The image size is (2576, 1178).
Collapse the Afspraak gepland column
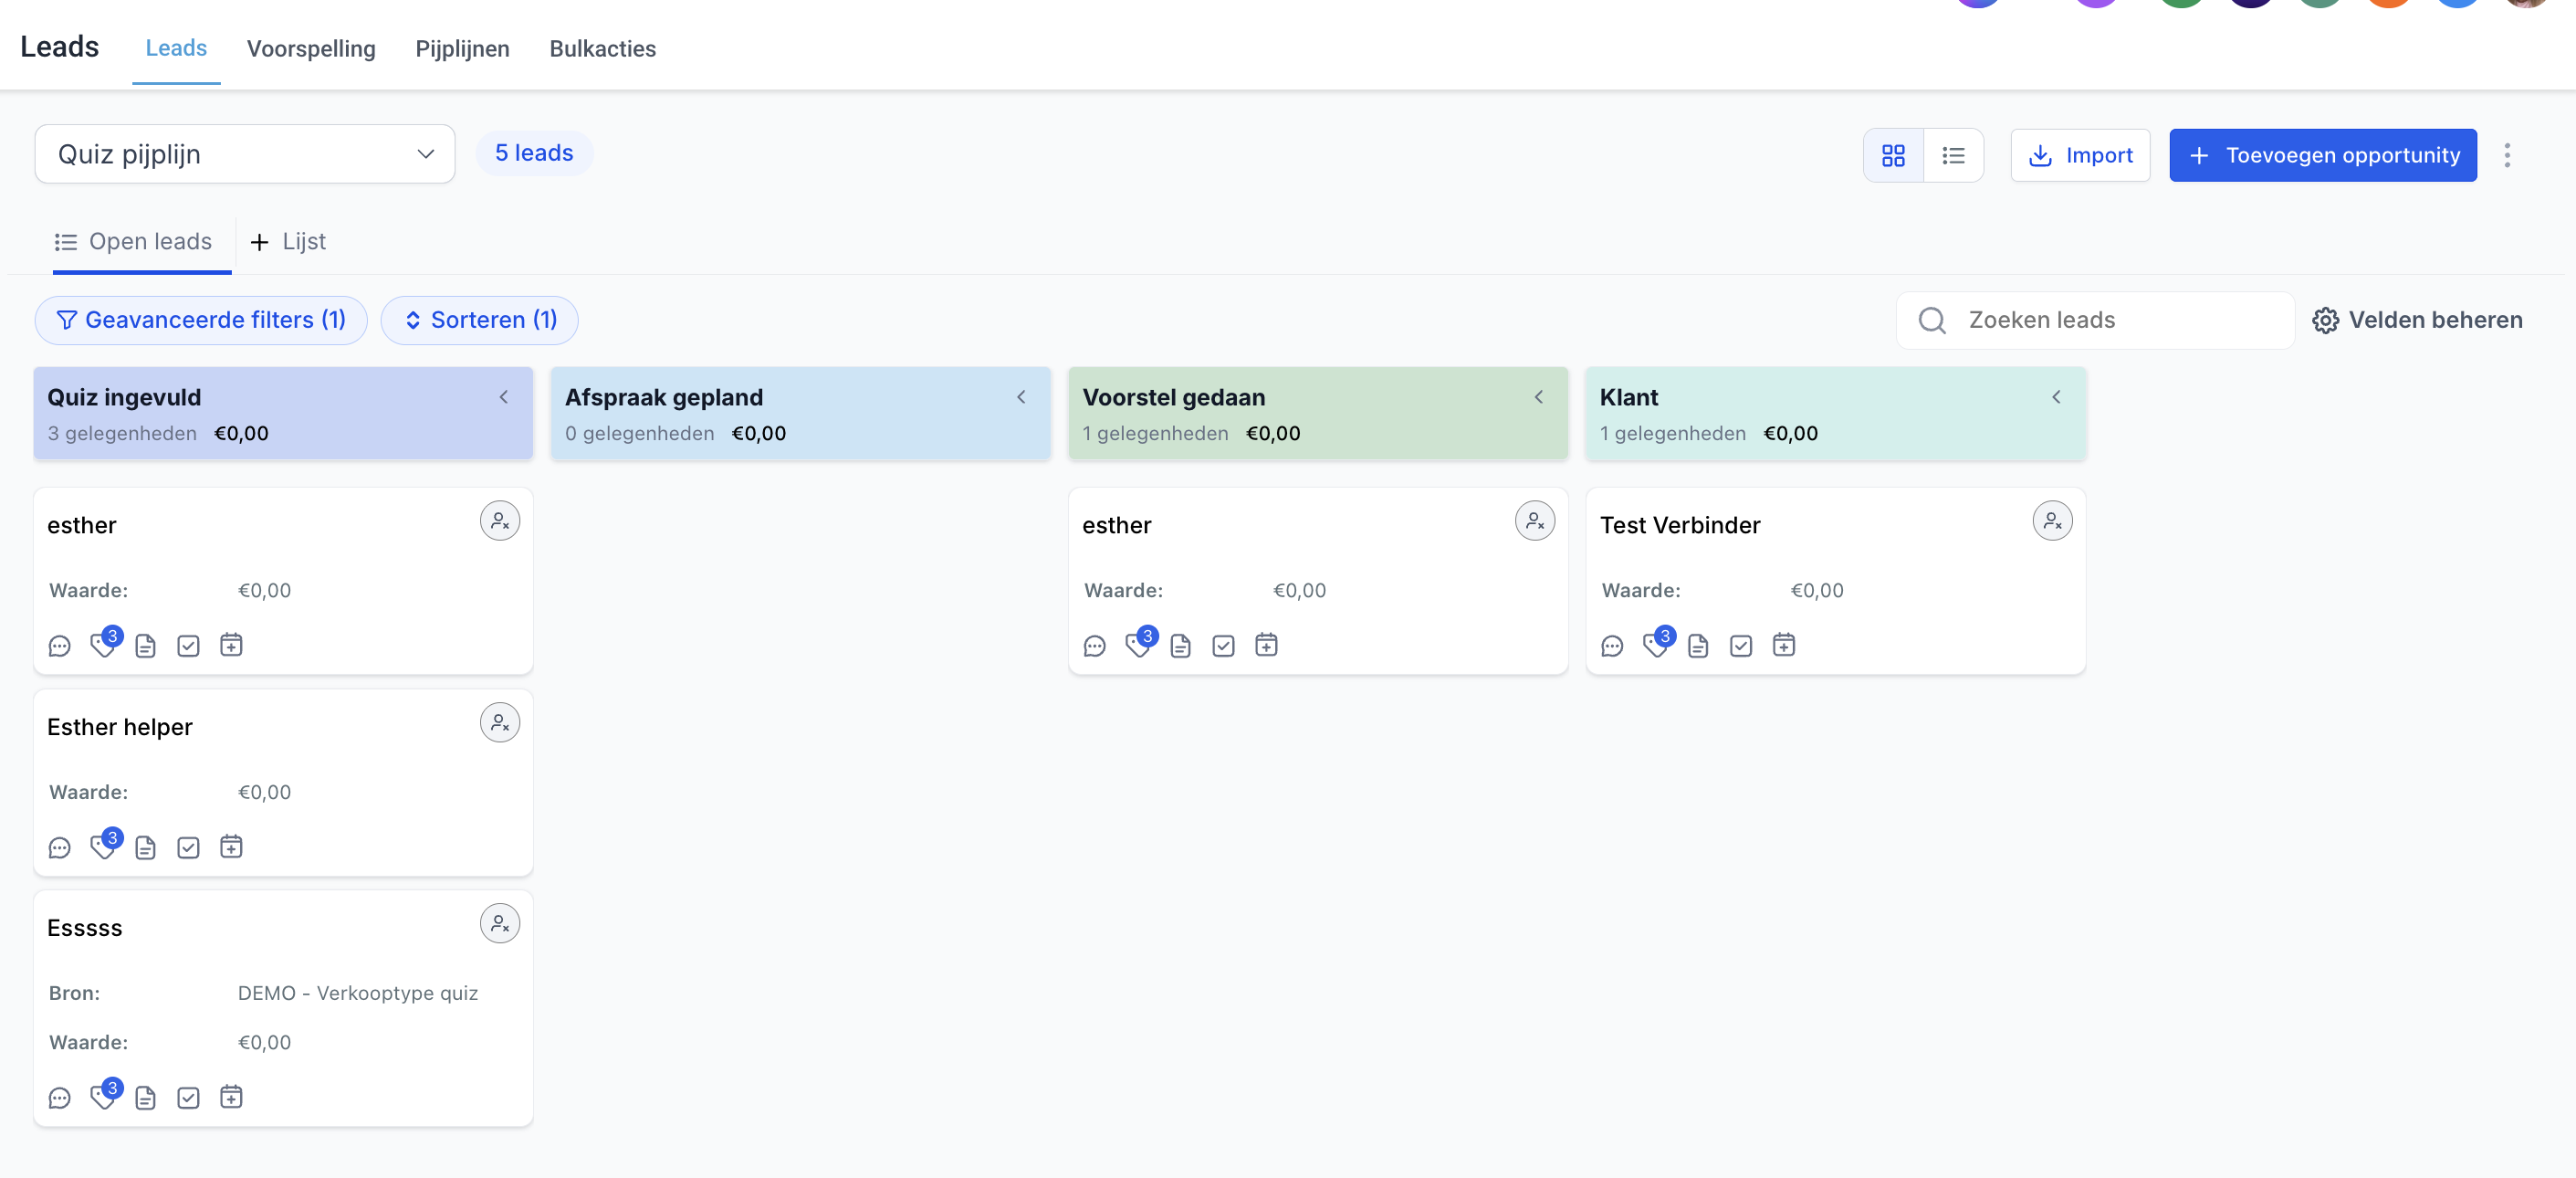click(1021, 397)
